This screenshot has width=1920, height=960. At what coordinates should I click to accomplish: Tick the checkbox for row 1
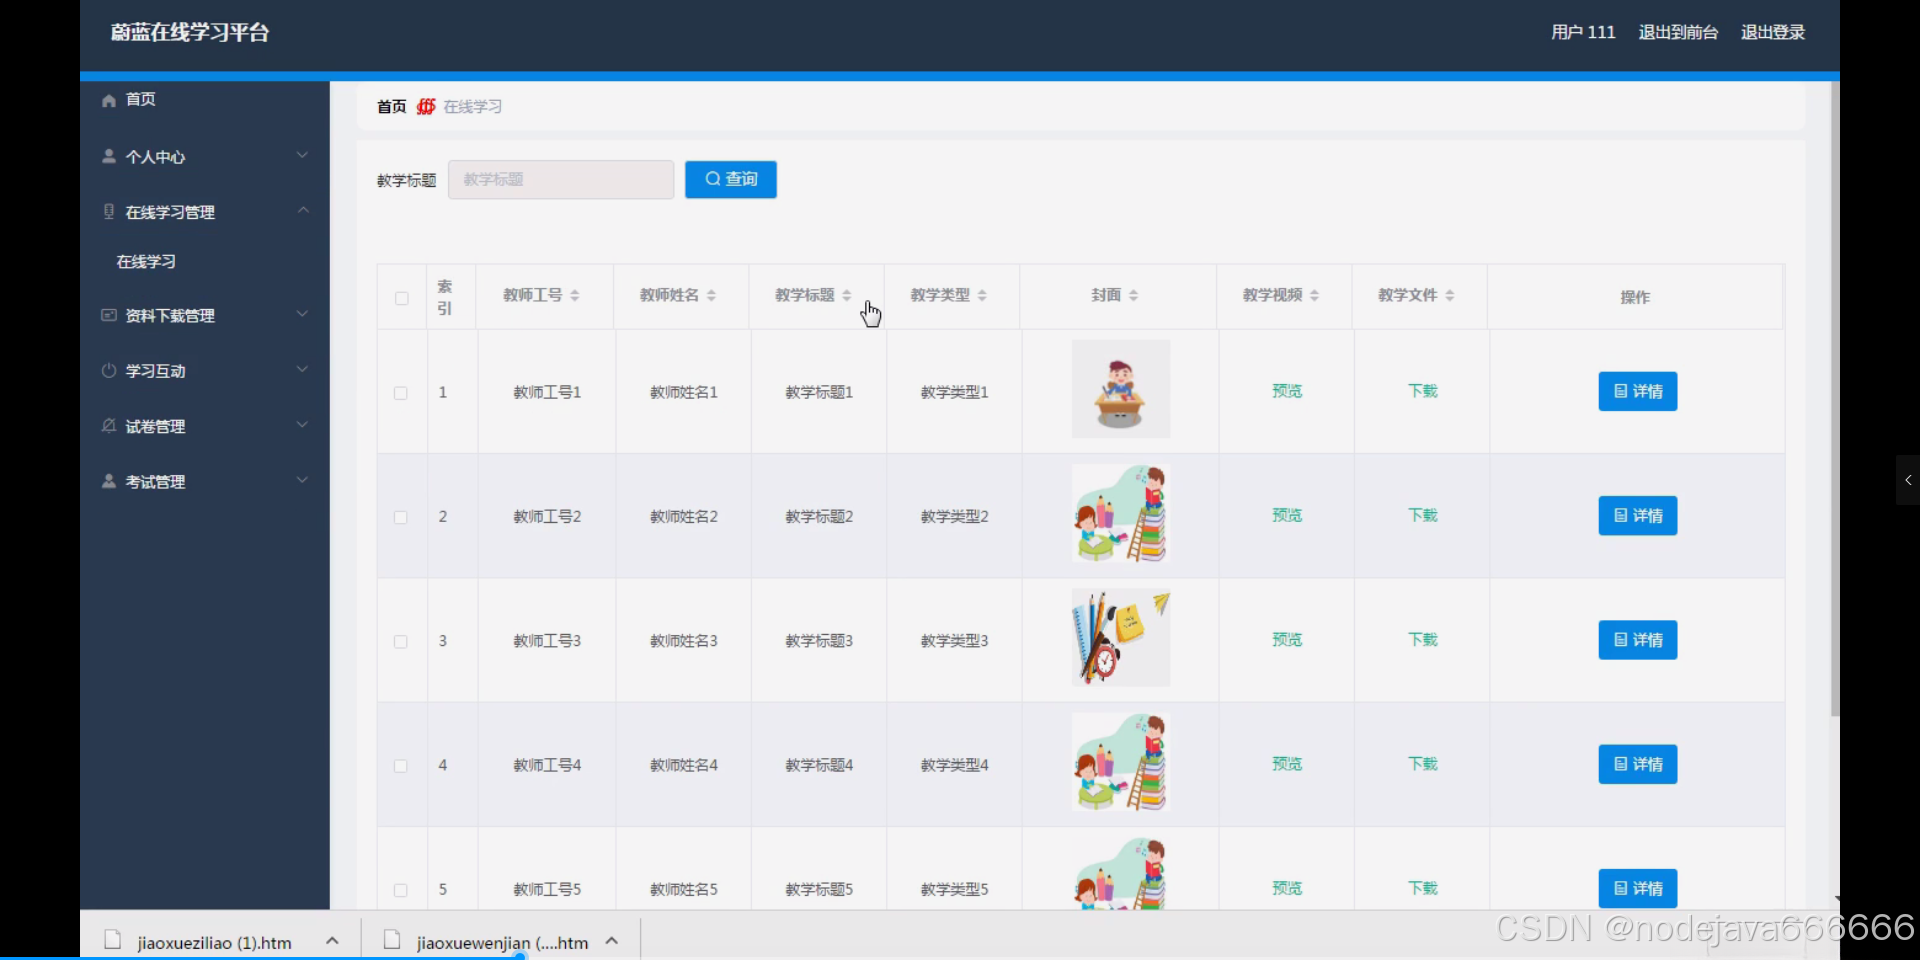point(401,393)
